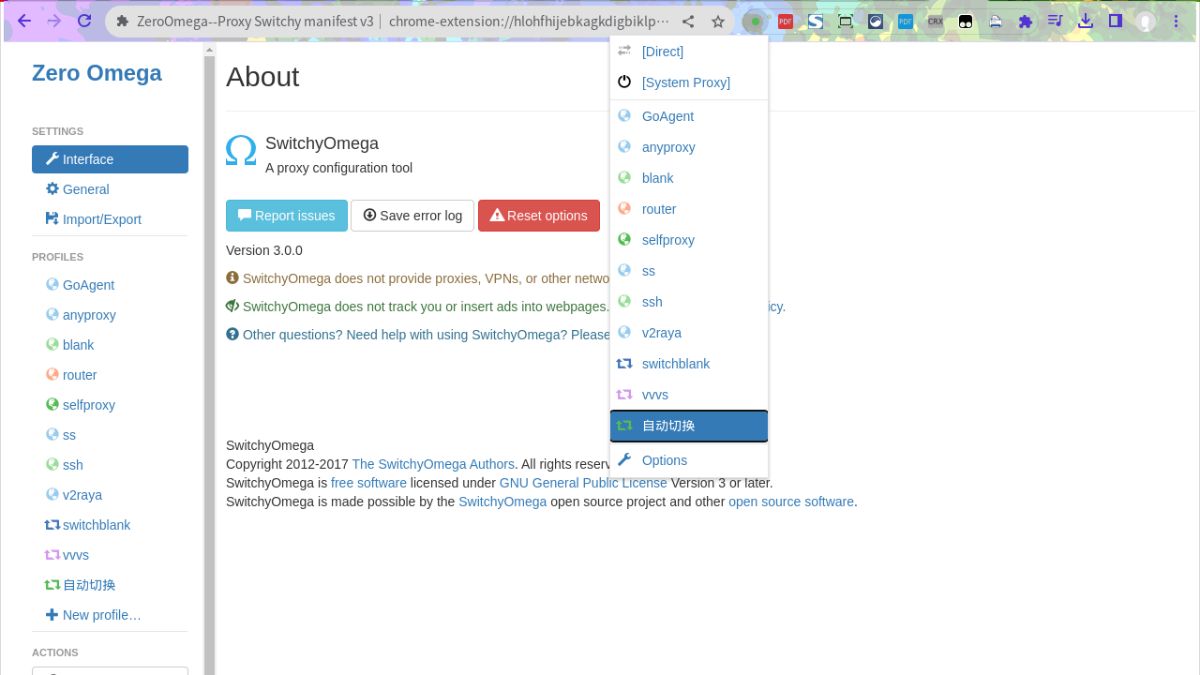Open the media controls music icon
Viewport: 1200px width, 675px height.
click(x=1055, y=21)
